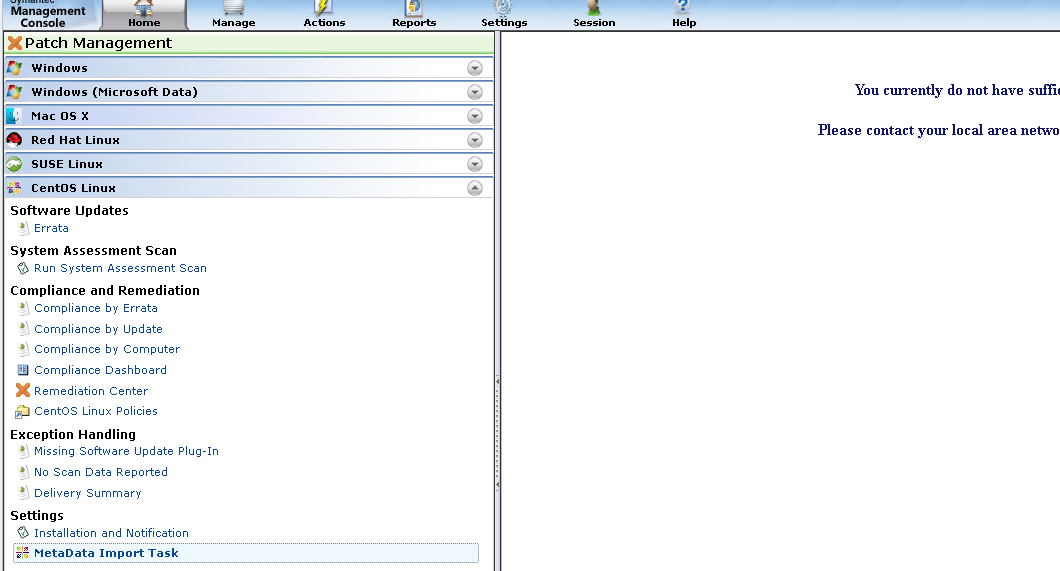Open the Remediation Center link
The image size is (1060, 571).
pos(91,391)
